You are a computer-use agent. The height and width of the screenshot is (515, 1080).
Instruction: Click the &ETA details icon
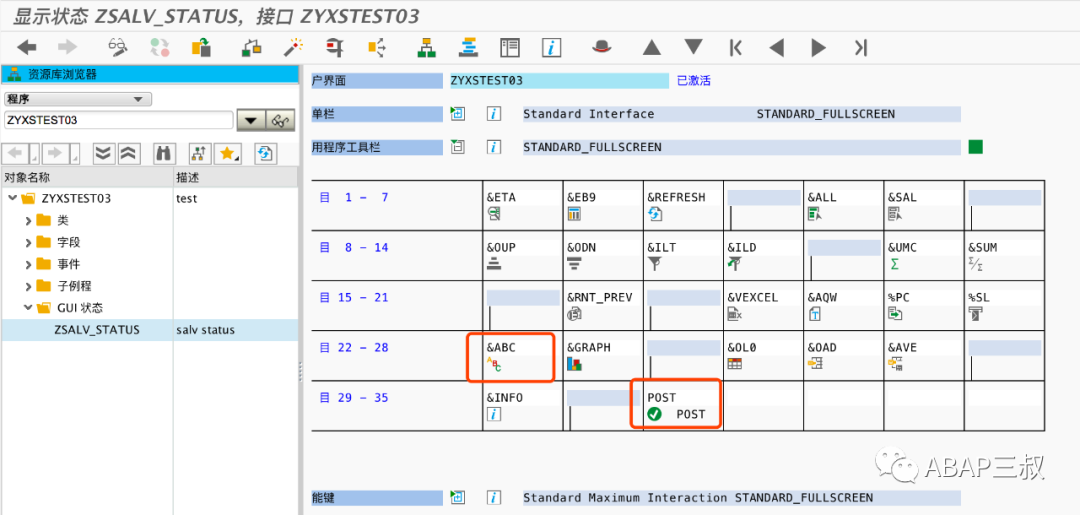pyautogui.click(x=494, y=215)
